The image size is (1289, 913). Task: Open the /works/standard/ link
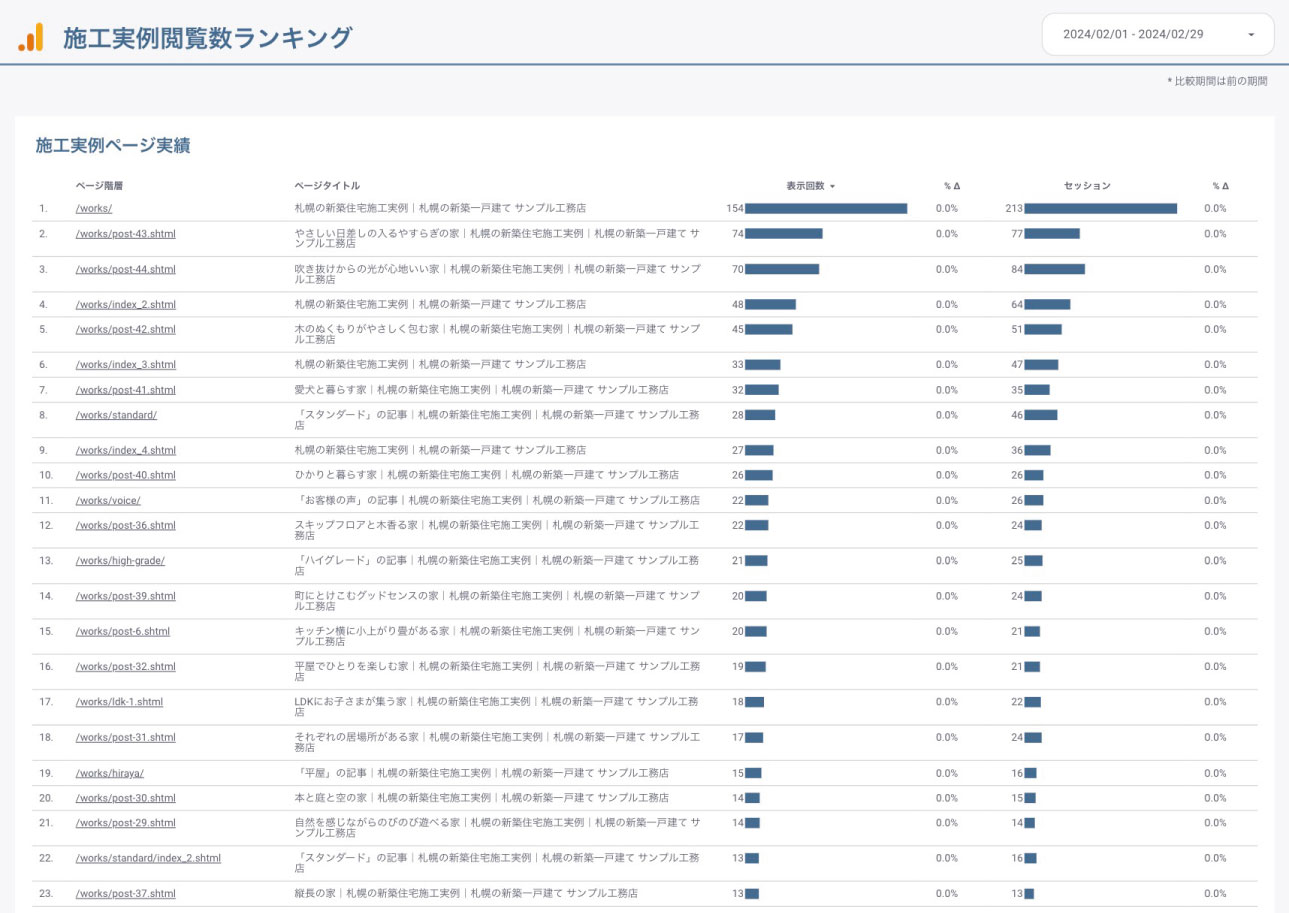pos(116,415)
